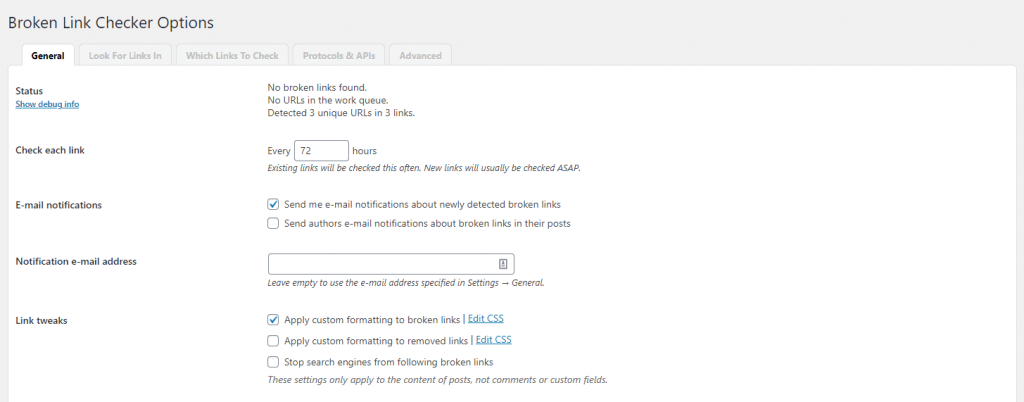Enable Apply custom formatting to removed links
This screenshot has height=402, width=1024.
pyautogui.click(x=274, y=341)
